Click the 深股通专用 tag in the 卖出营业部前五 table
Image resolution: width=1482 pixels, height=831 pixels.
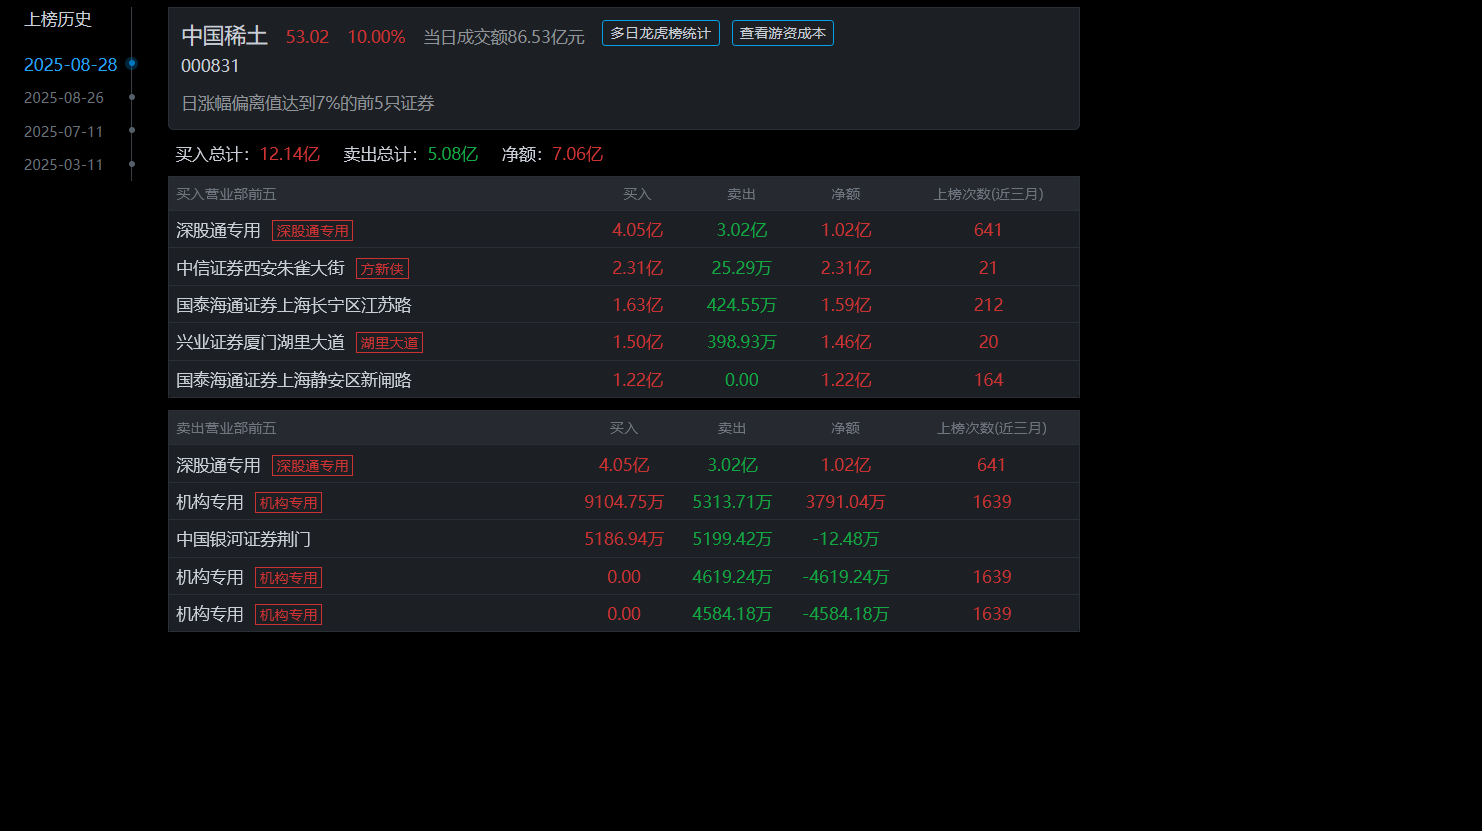(312, 466)
